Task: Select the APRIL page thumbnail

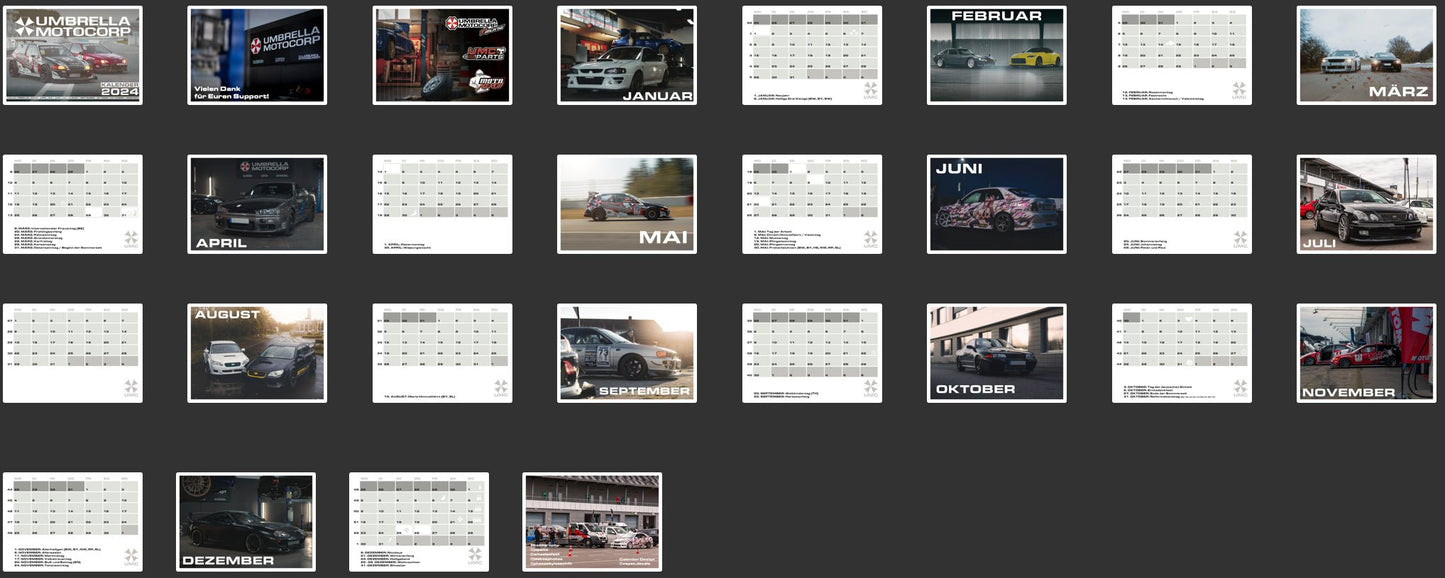Action: pos(257,204)
